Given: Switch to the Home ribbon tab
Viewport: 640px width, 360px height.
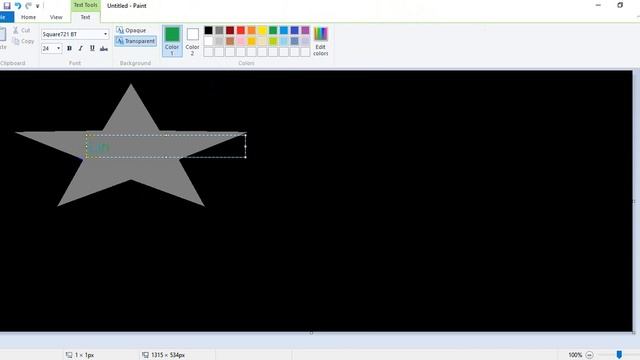Looking at the screenshot, I should click(x=28, y=17).
